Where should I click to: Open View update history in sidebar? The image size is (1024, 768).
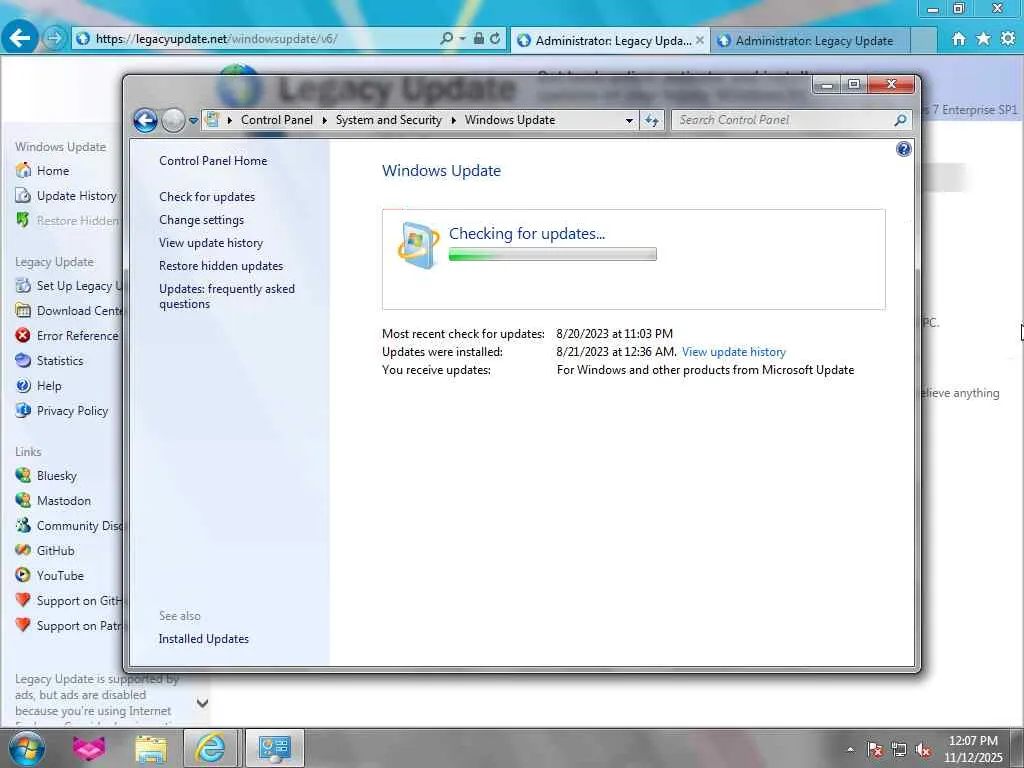pos(211,243)
